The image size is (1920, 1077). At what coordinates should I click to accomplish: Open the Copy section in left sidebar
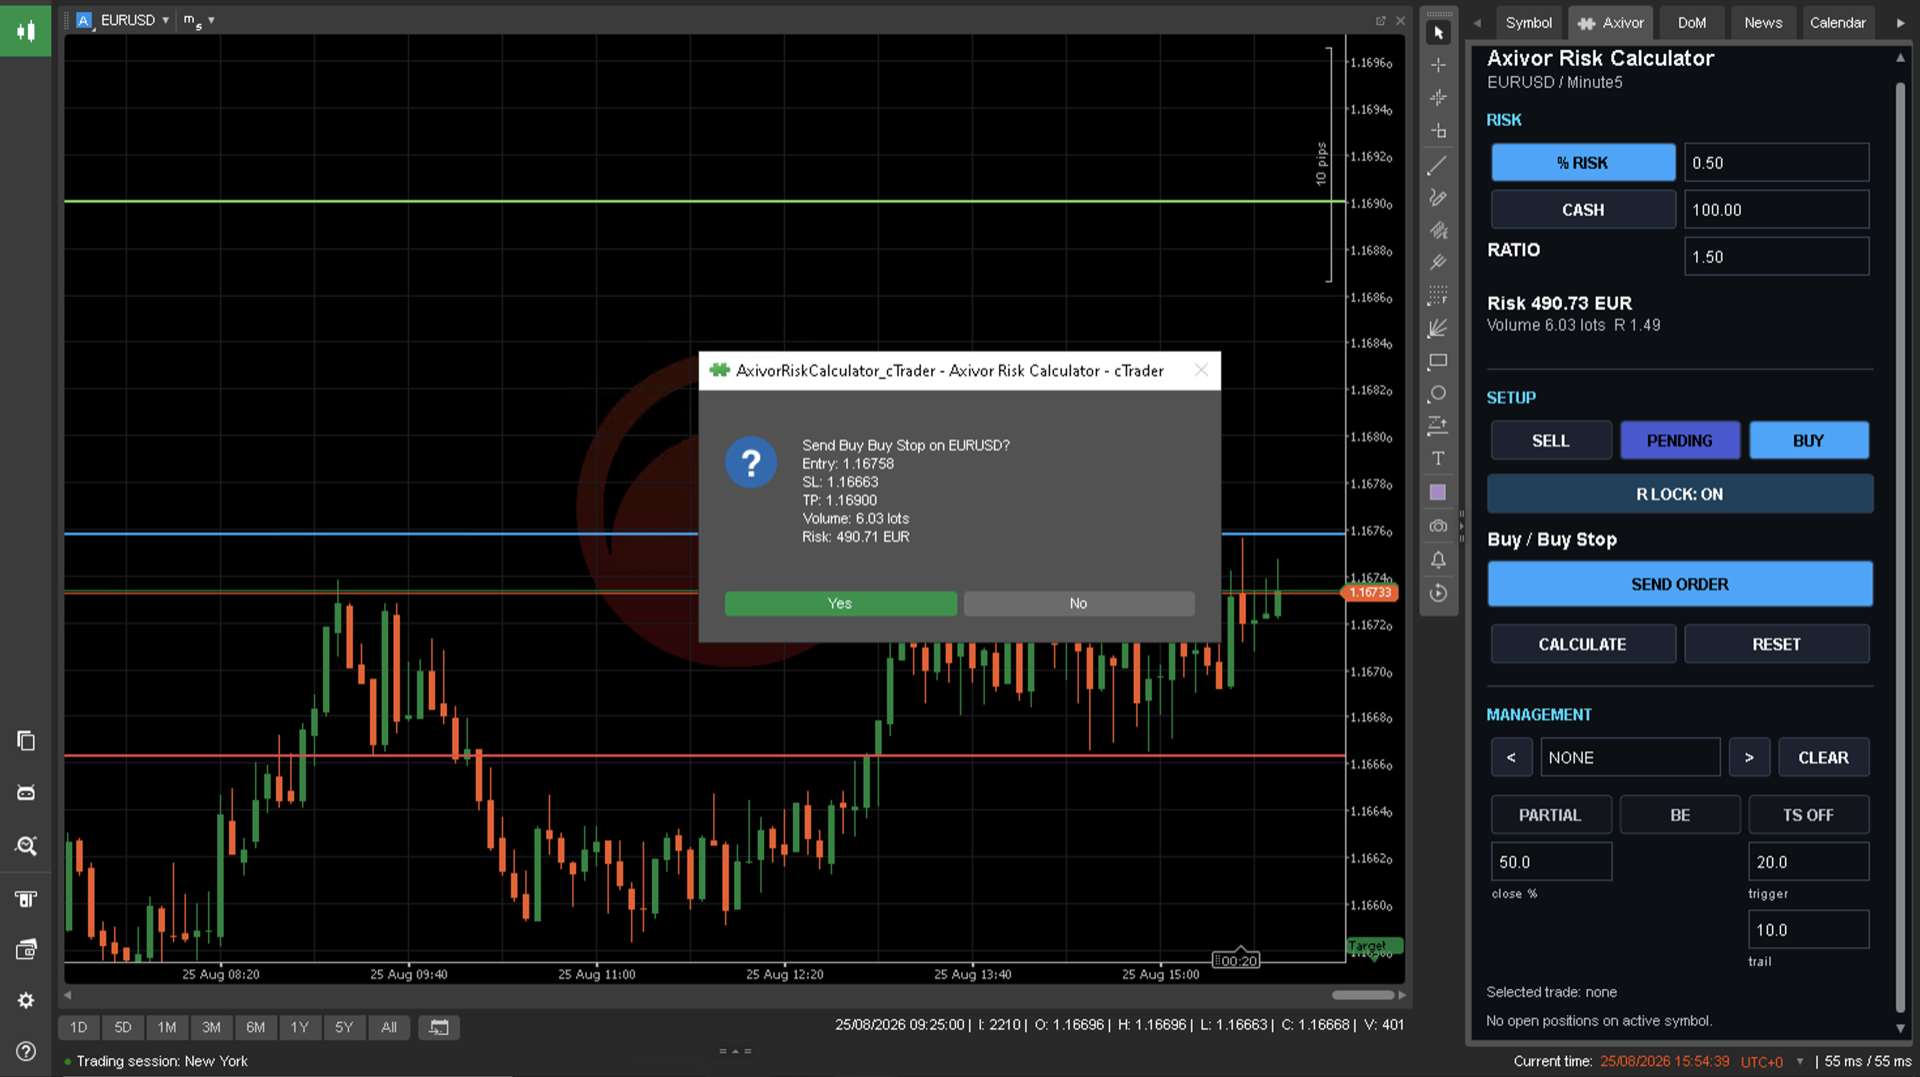click(26, 741)
